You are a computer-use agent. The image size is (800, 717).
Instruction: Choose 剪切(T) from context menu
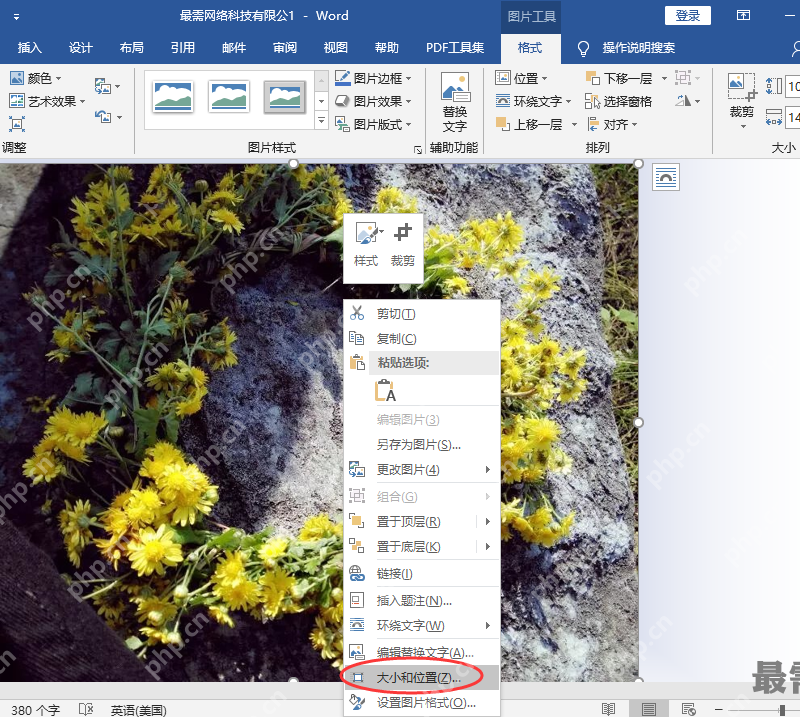tap(421, 313)
